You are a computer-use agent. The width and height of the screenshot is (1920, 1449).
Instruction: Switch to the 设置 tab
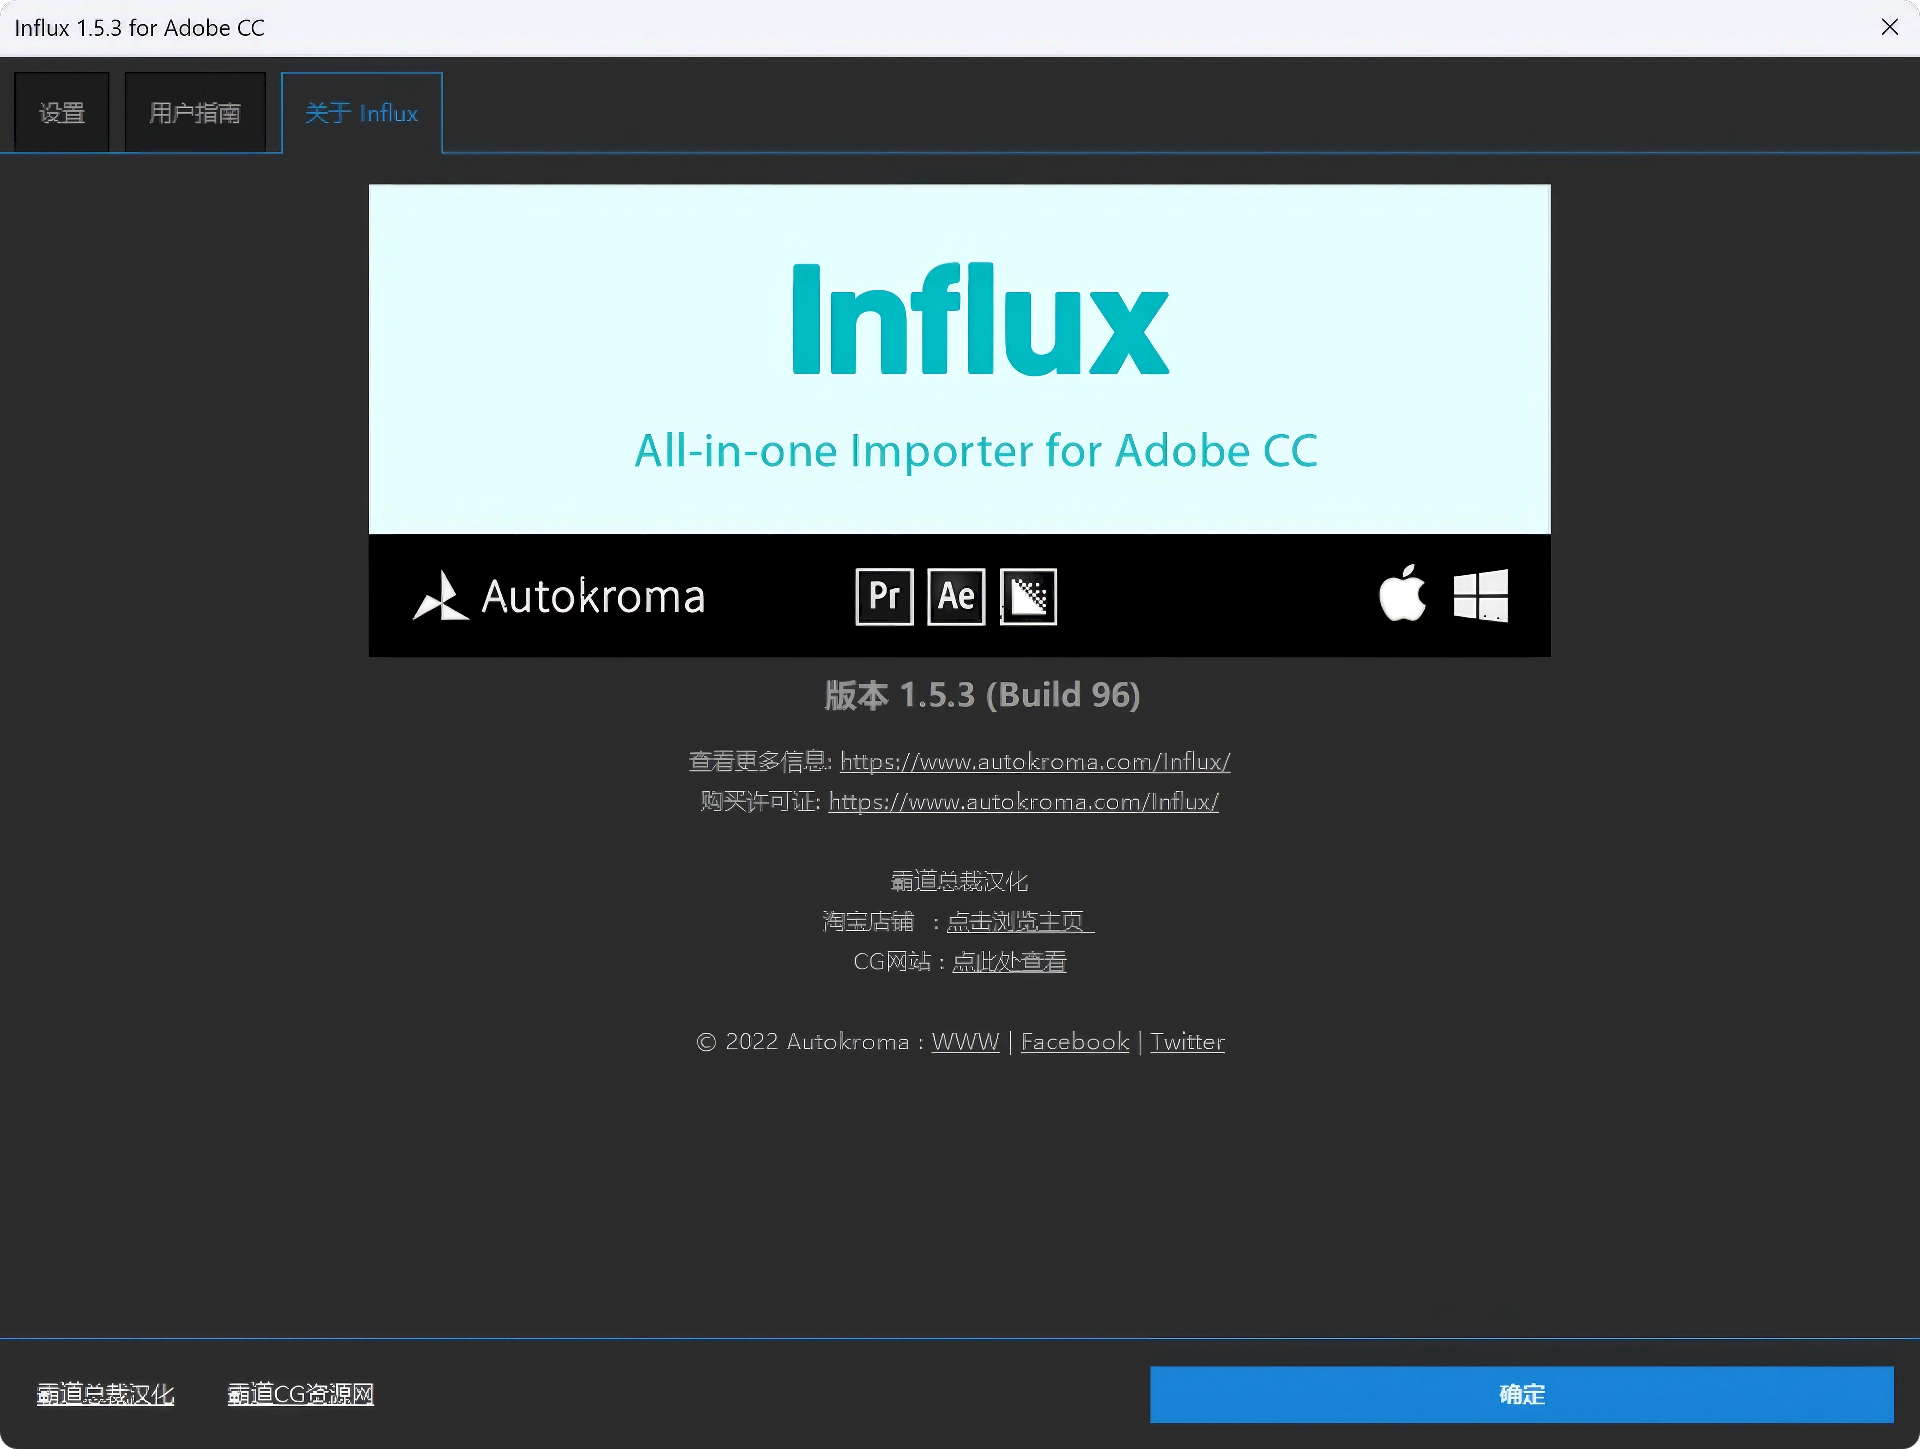pos(62,112)
